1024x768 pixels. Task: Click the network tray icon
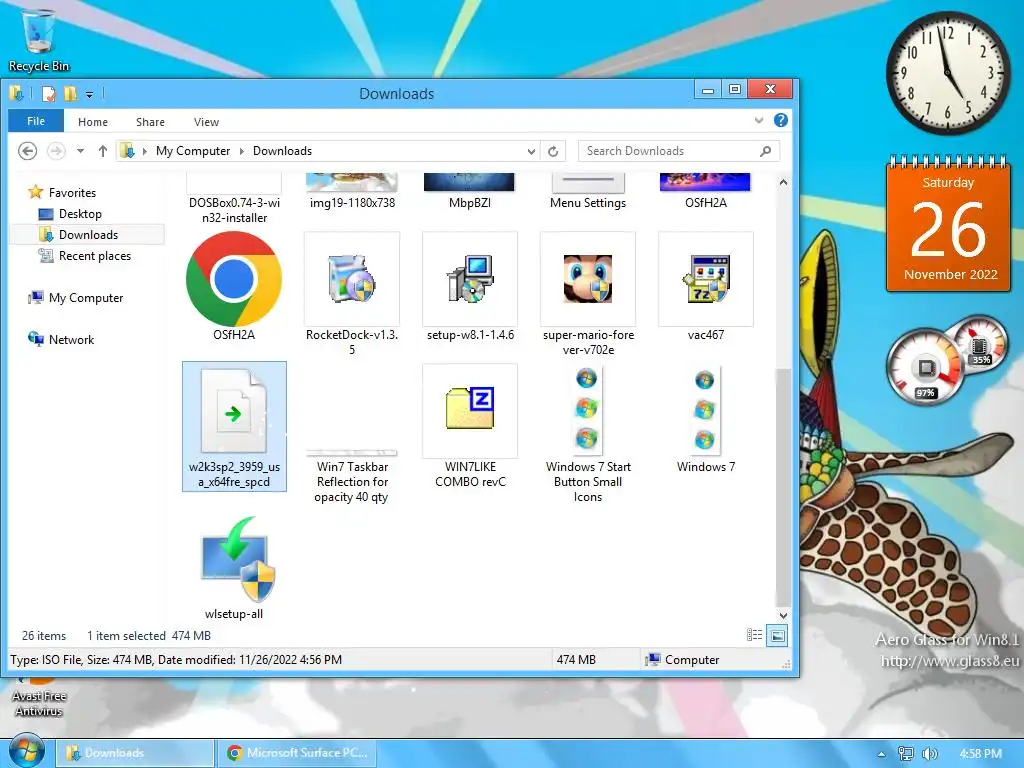click(906, 754)
